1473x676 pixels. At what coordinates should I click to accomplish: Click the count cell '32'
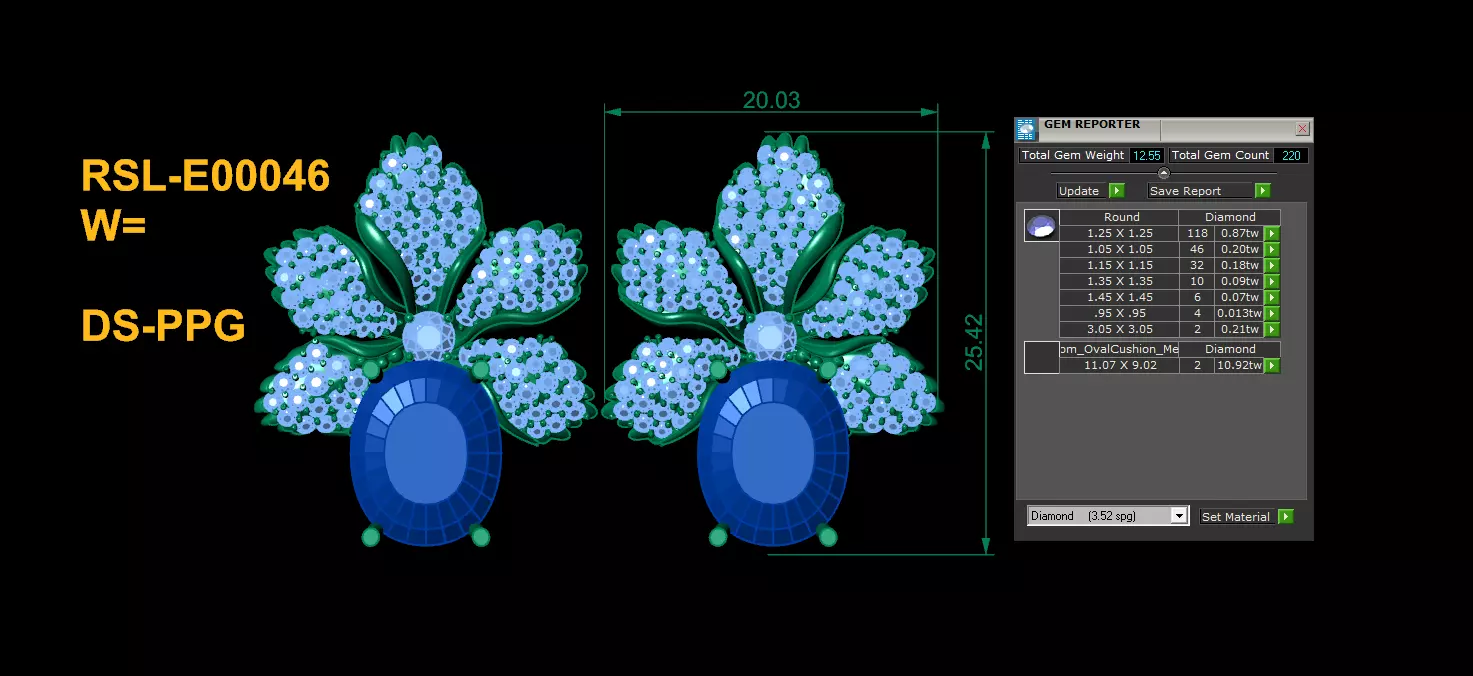tap(1196, 265)
